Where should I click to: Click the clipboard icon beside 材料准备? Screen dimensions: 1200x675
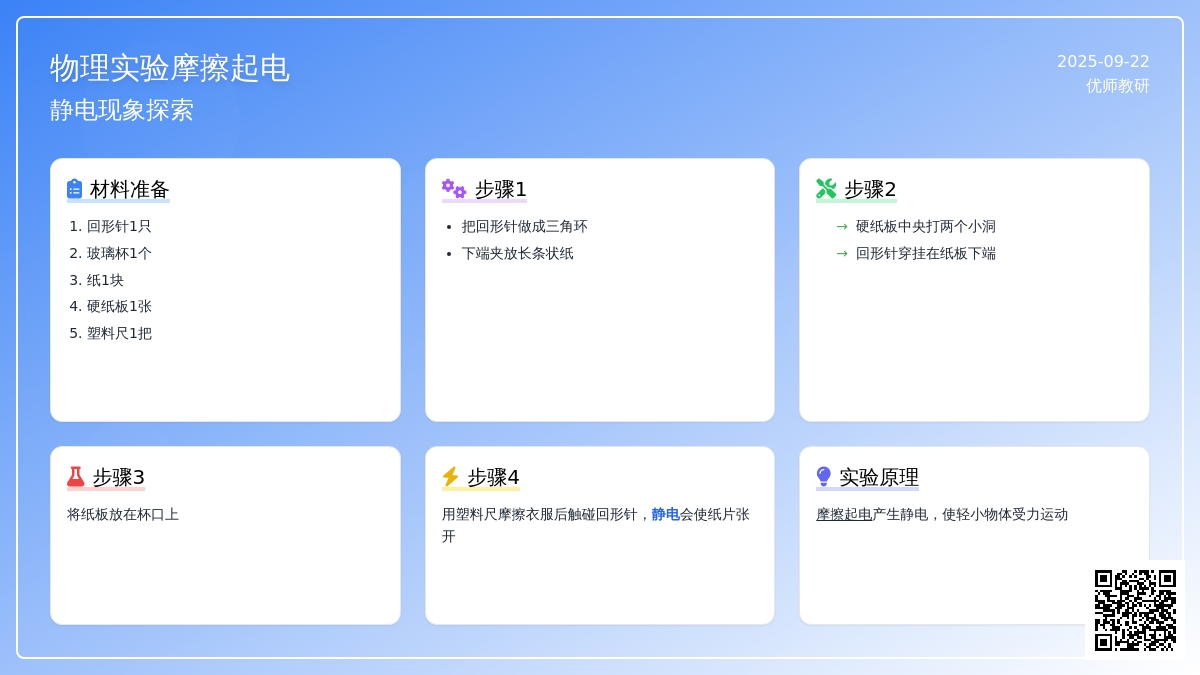point(75,189)
